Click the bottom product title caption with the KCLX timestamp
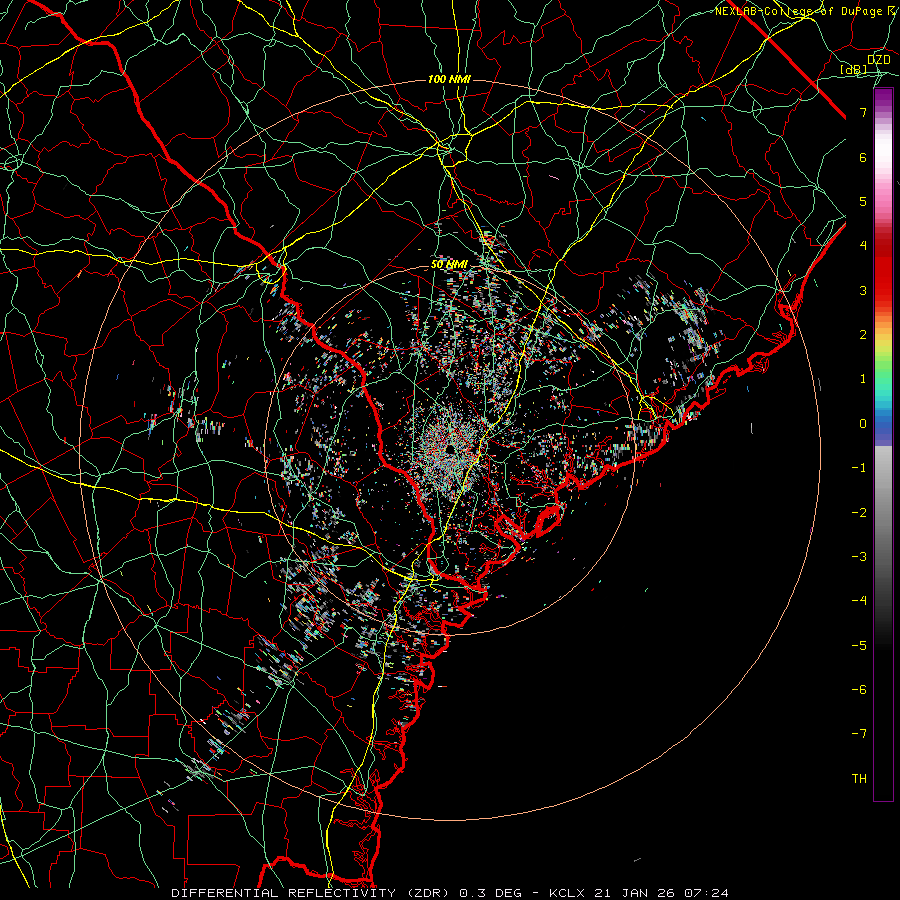Screen dimensions: 900x900 [450, 893]
